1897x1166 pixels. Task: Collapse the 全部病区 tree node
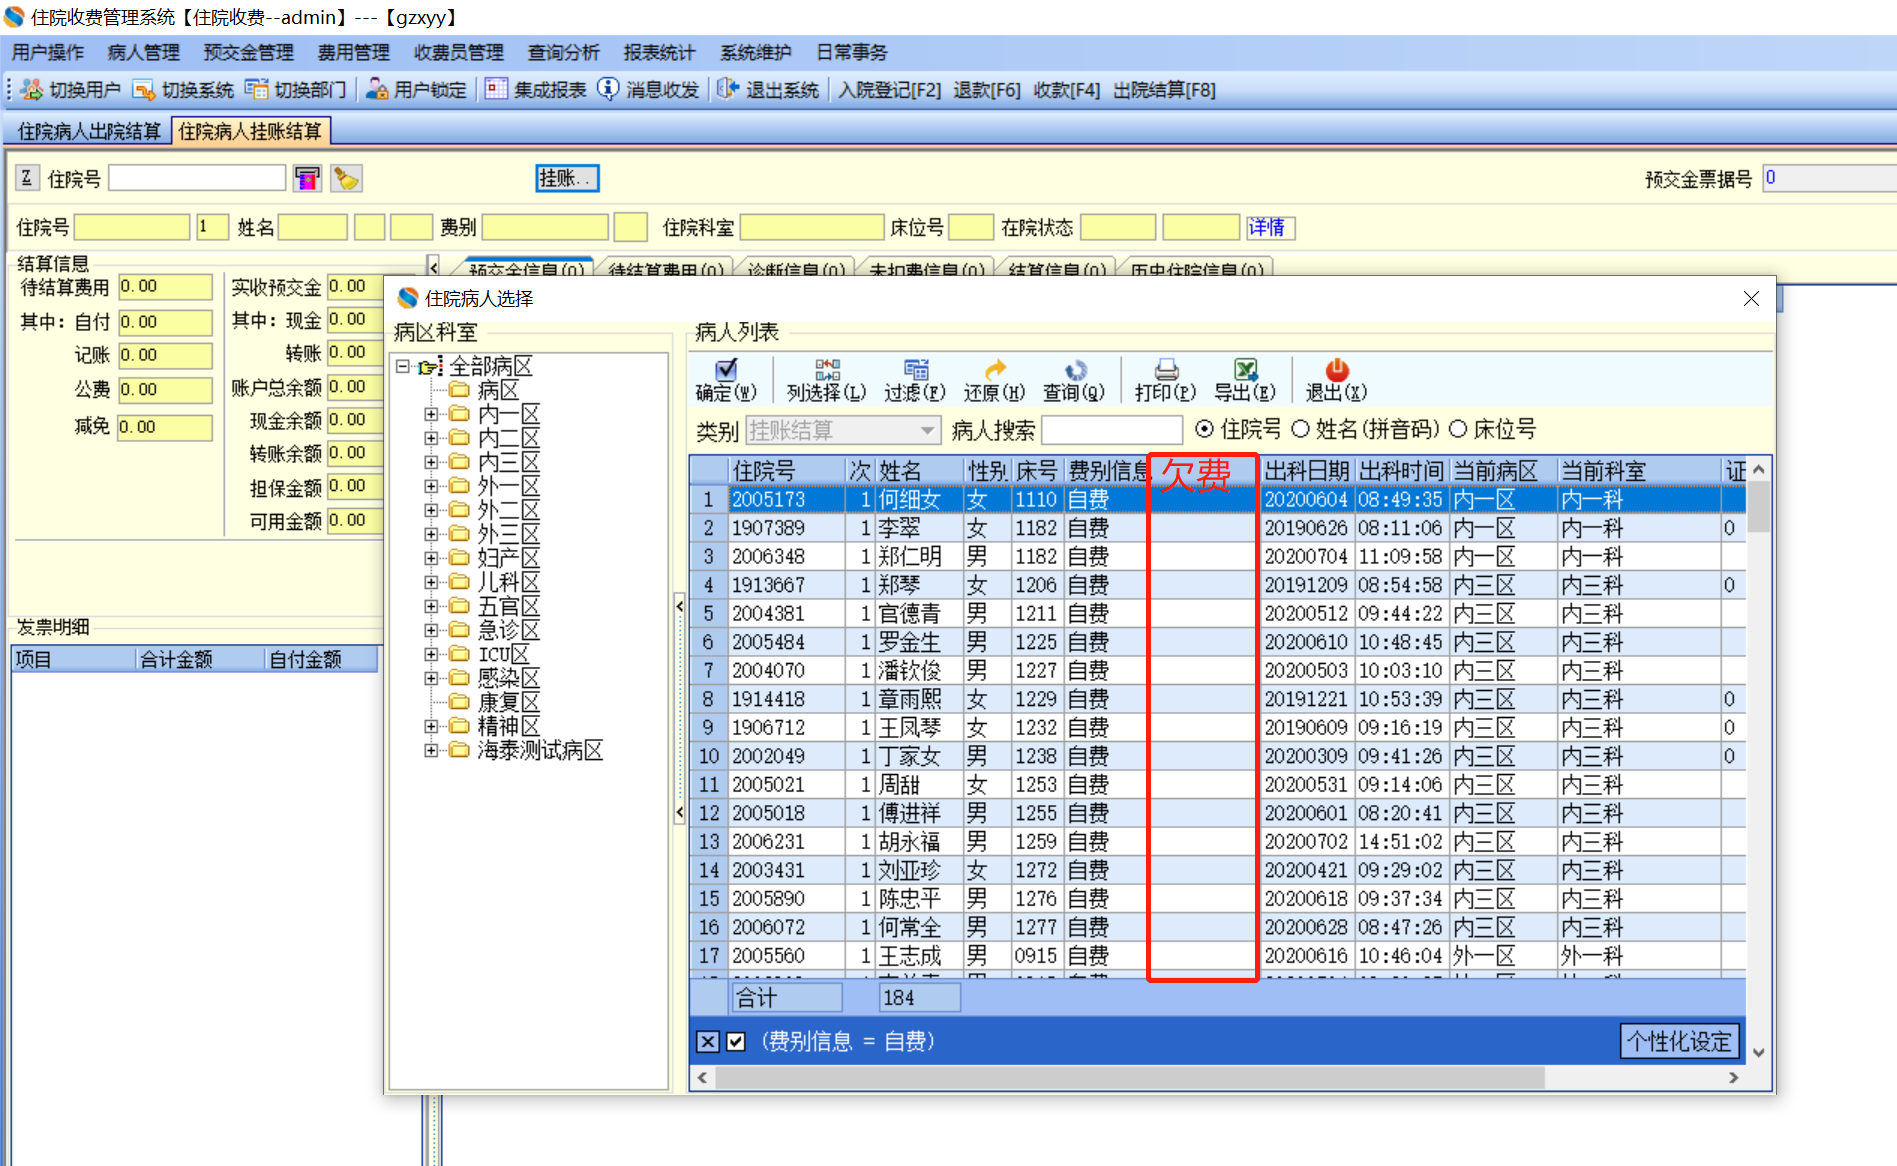coord(402,367)
